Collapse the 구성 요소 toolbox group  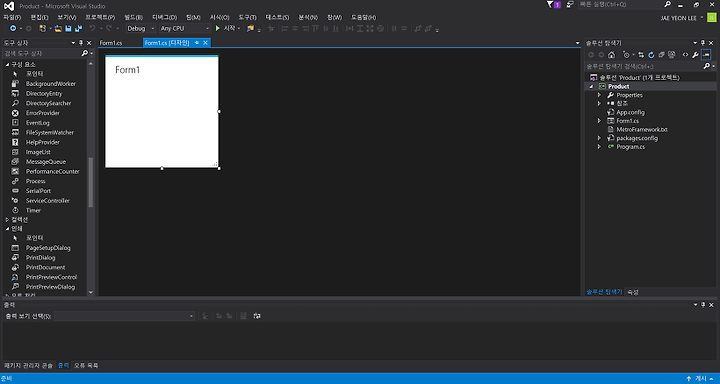7,65
